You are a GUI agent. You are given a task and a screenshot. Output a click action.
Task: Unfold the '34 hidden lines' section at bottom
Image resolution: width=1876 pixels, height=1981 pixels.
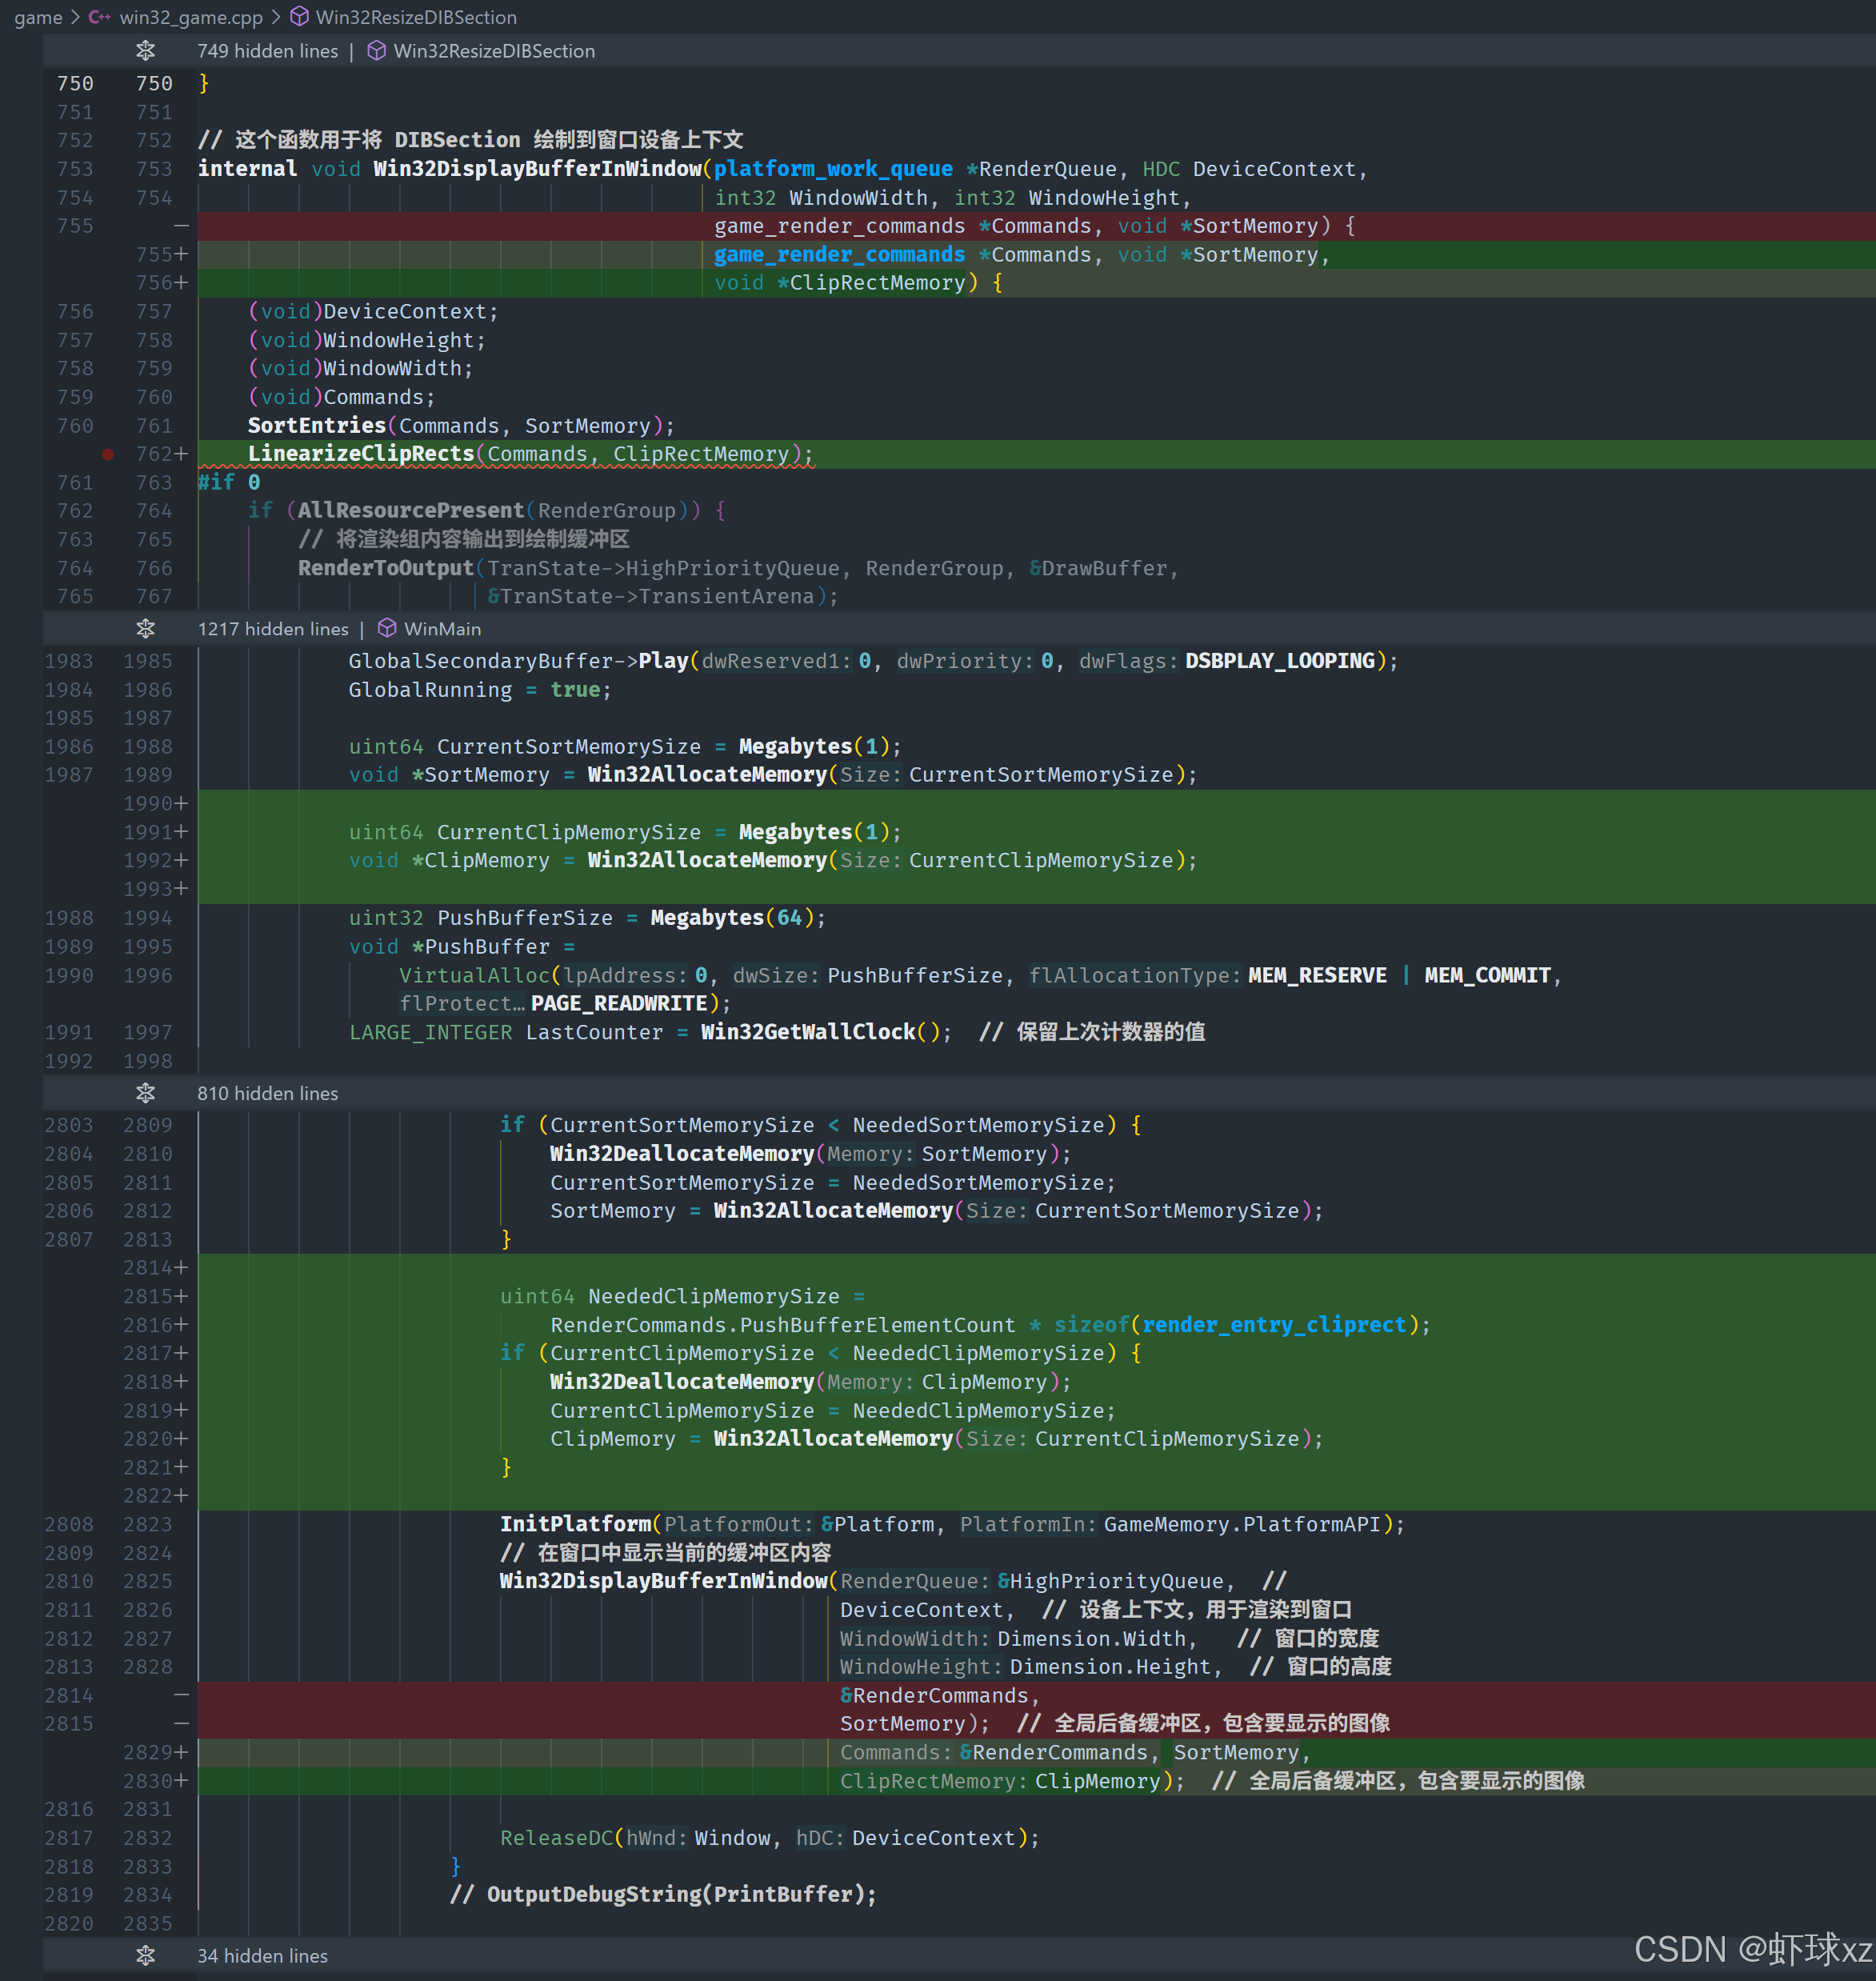point(262,1955)
